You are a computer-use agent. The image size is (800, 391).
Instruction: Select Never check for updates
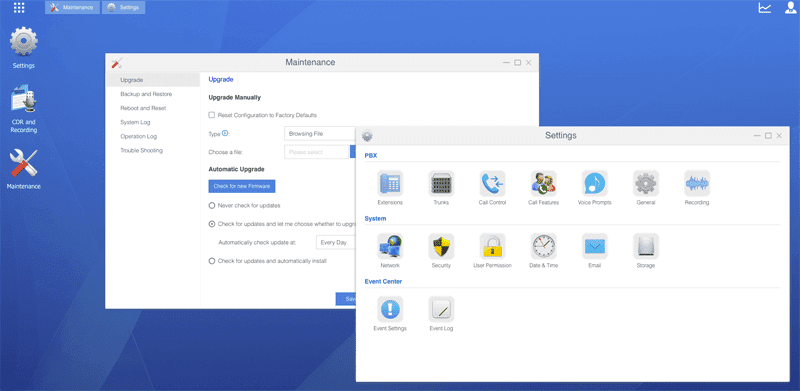212,205
